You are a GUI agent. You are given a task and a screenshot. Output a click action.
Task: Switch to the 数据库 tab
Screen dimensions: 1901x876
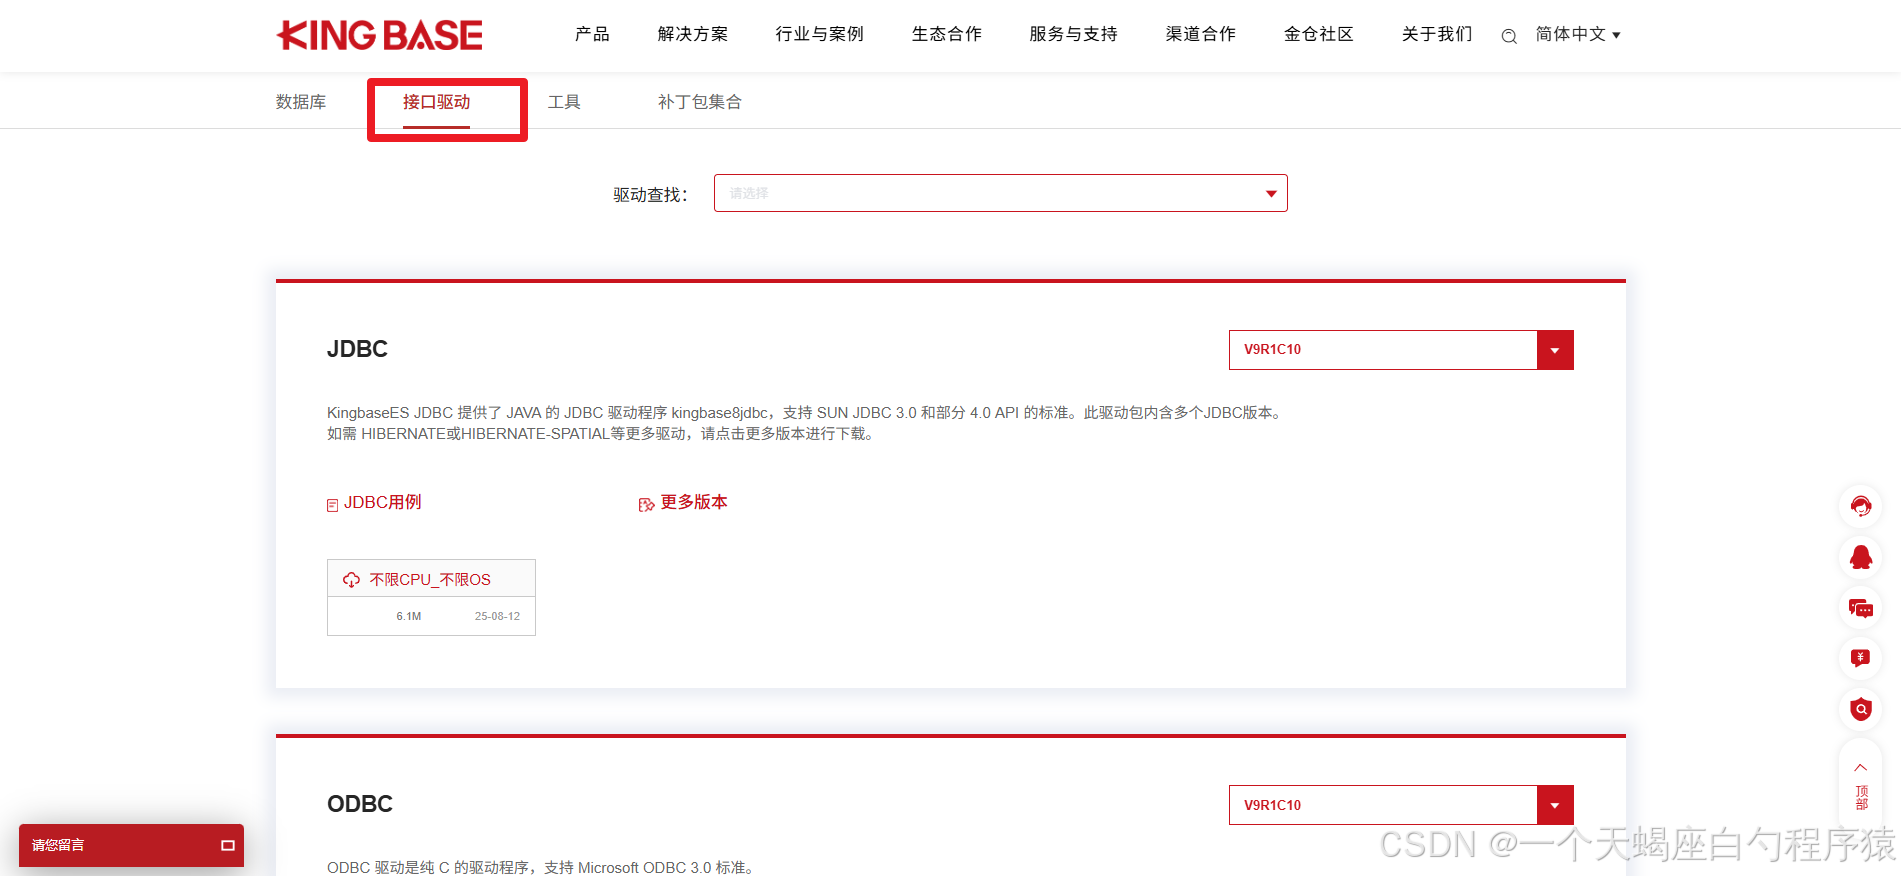pyautogui.click(x=301, y=102)
